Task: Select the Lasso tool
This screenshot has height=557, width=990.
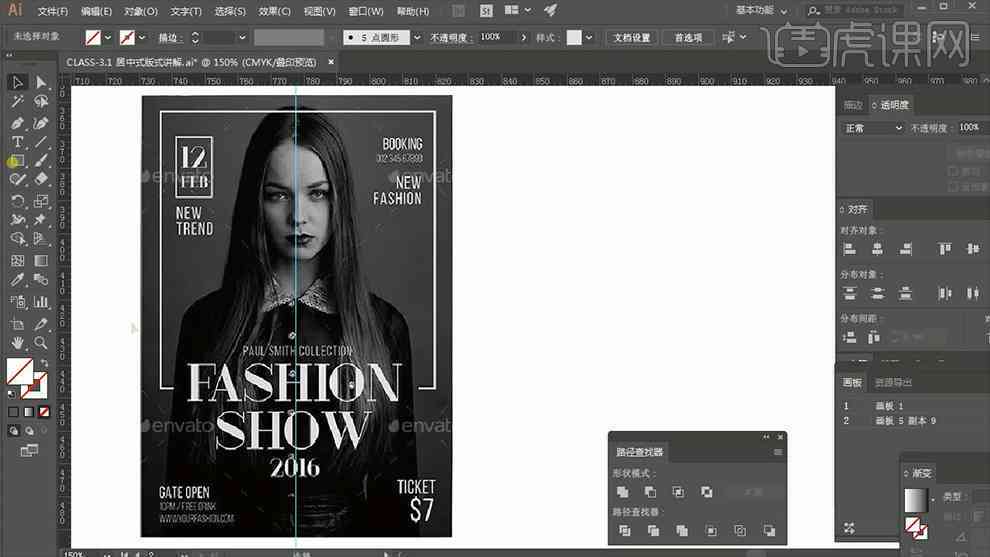Action: click(x=41, y=102)
